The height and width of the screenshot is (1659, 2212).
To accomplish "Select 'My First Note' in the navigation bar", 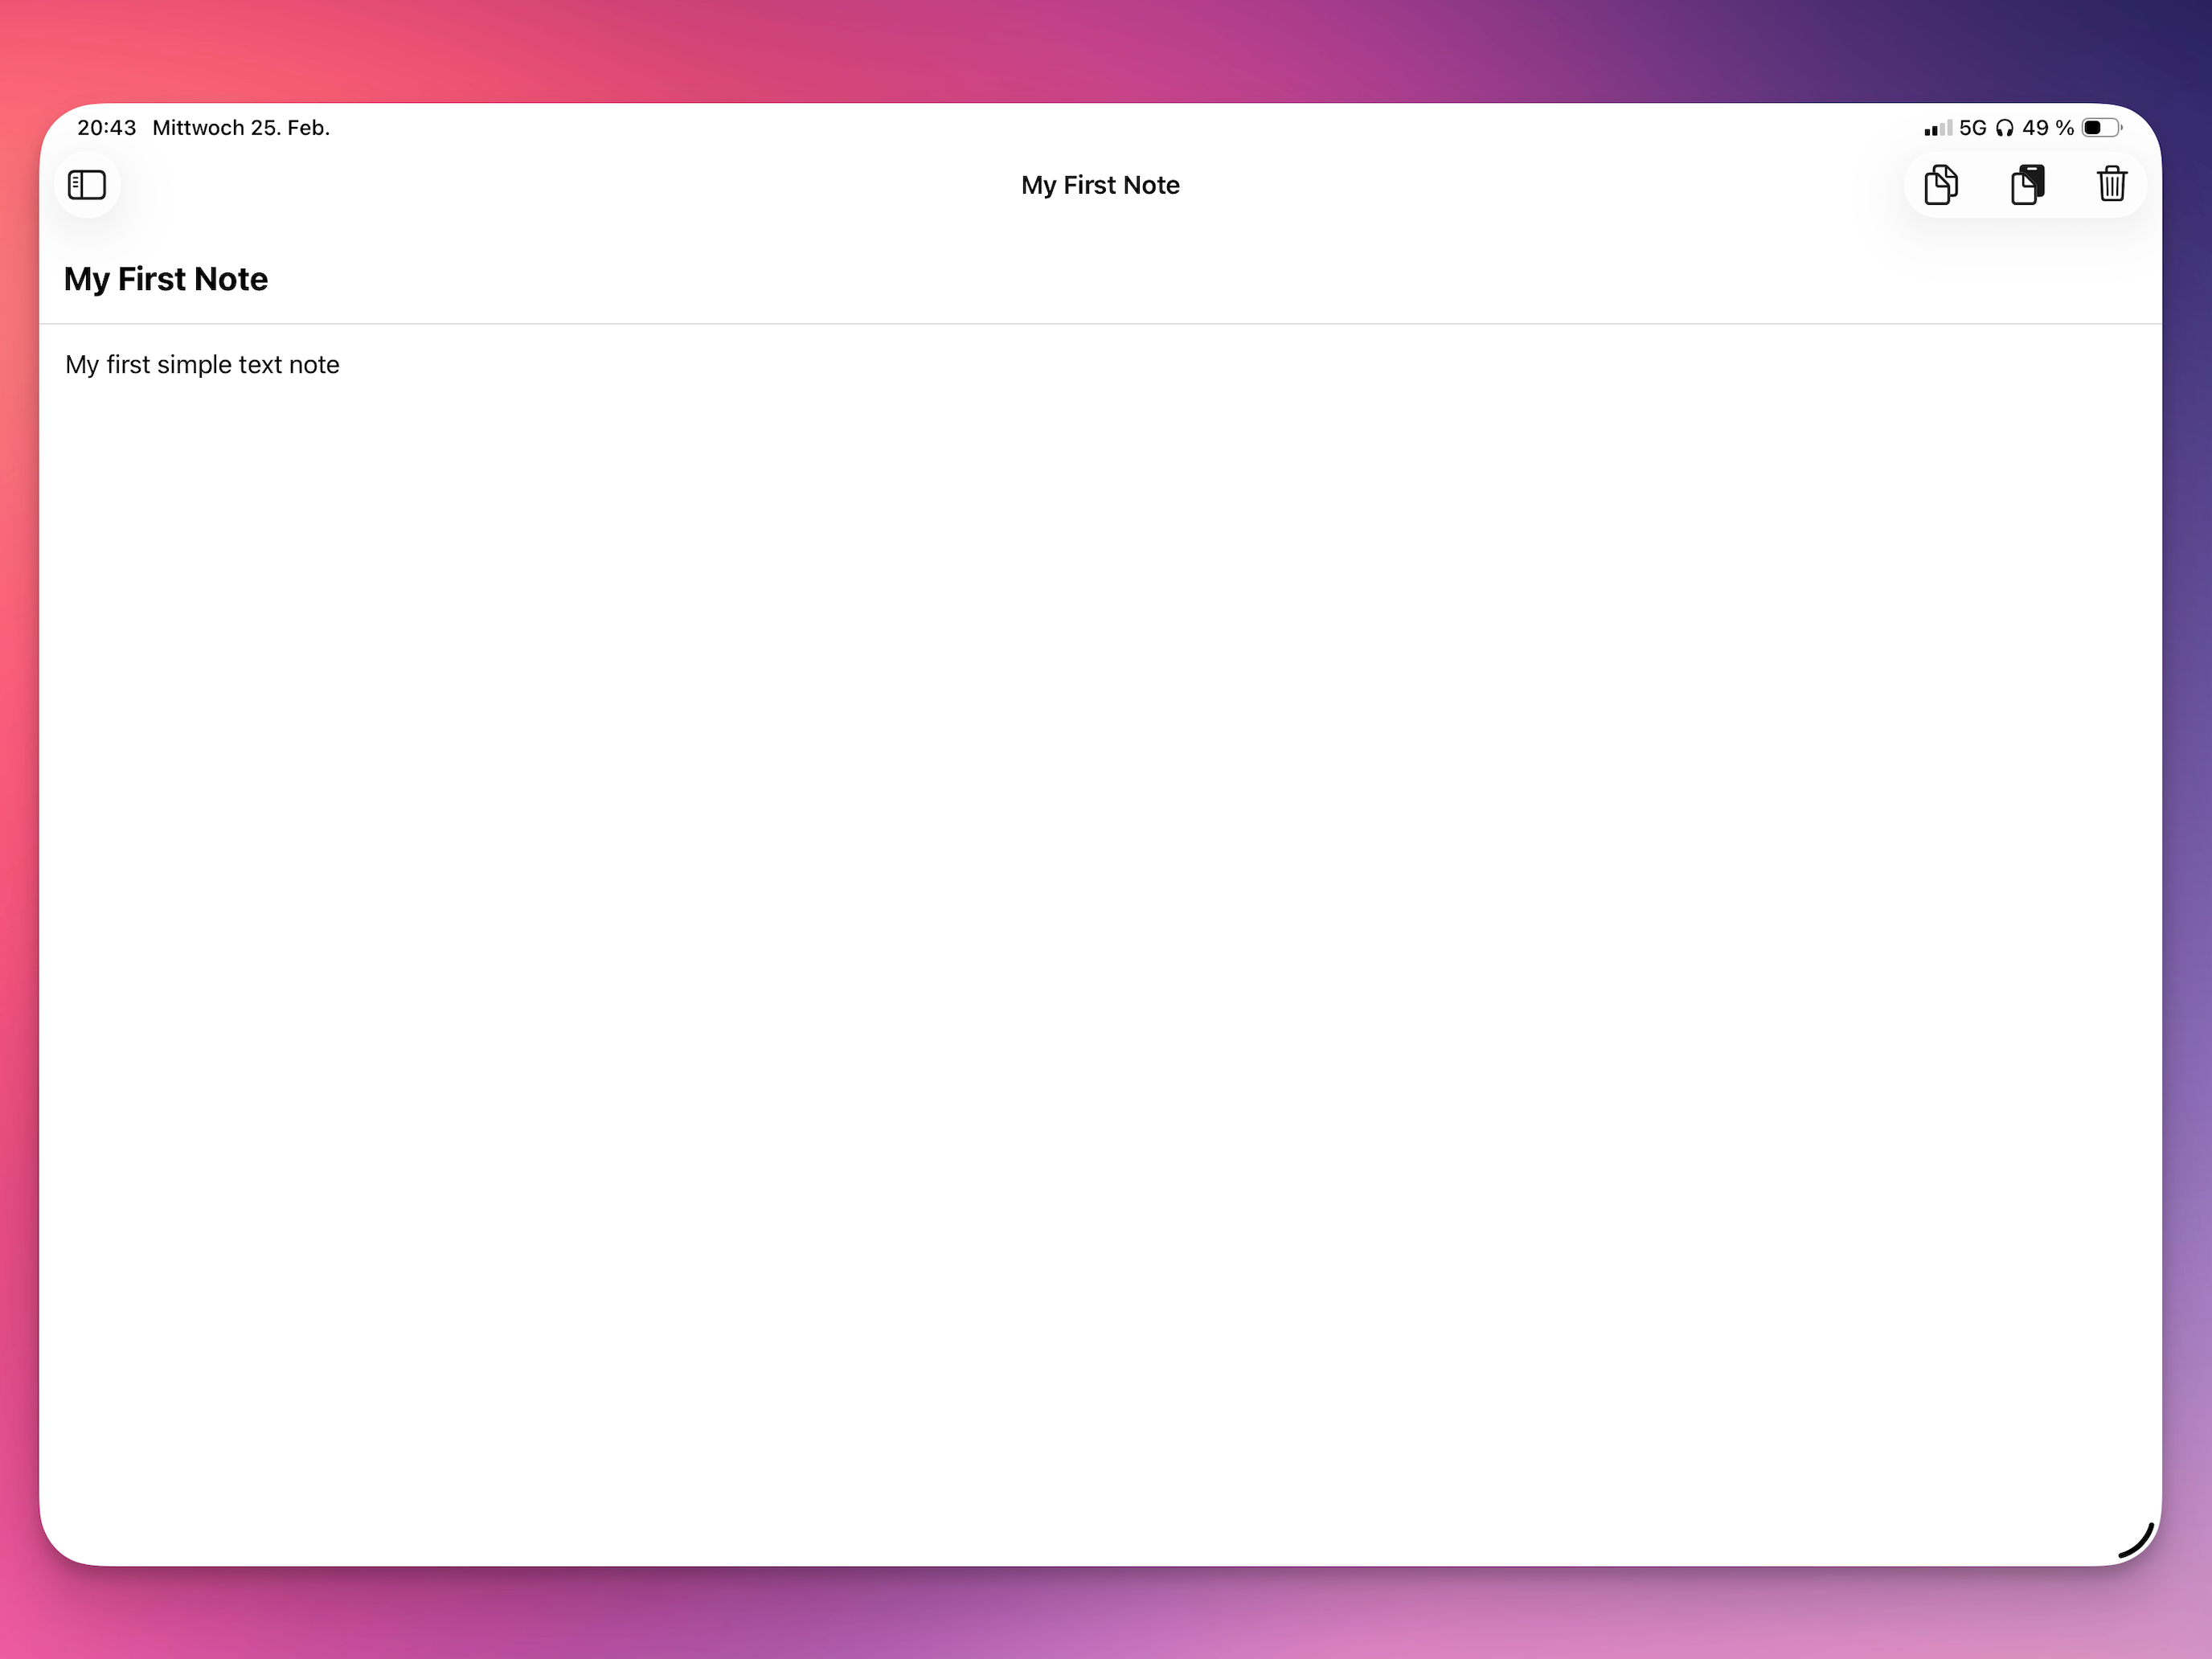I will 1100,185.
